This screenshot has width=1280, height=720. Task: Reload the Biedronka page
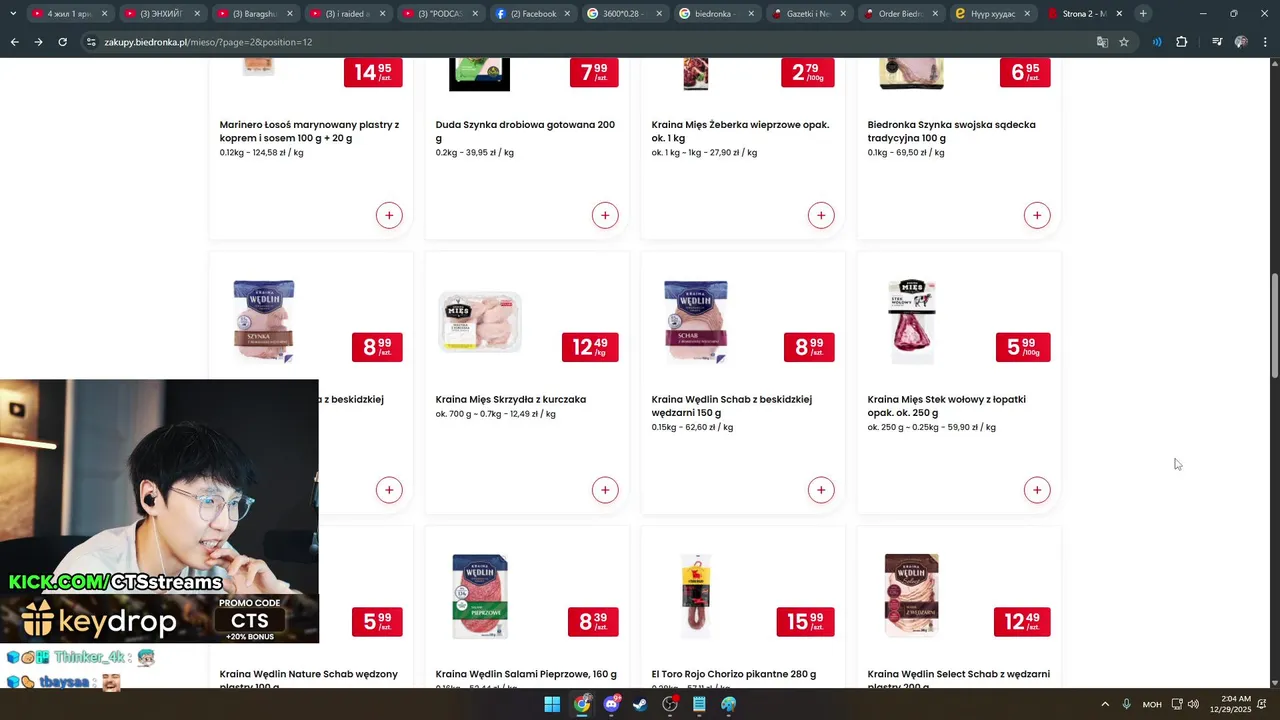point(62,42)
